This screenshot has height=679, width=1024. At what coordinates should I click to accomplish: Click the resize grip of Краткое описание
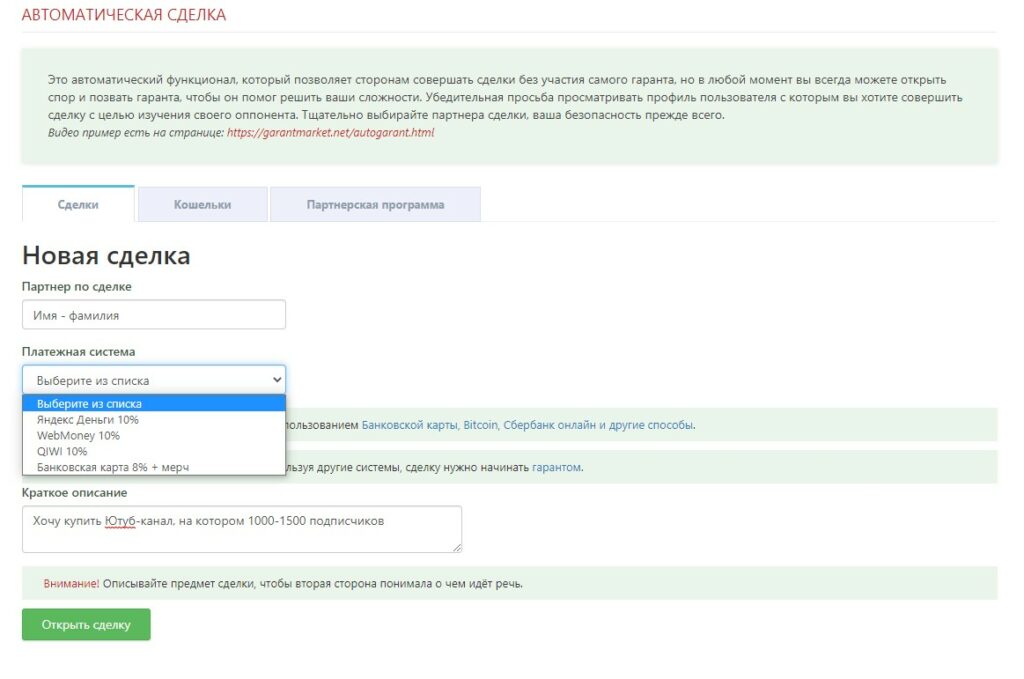(457, 547)
